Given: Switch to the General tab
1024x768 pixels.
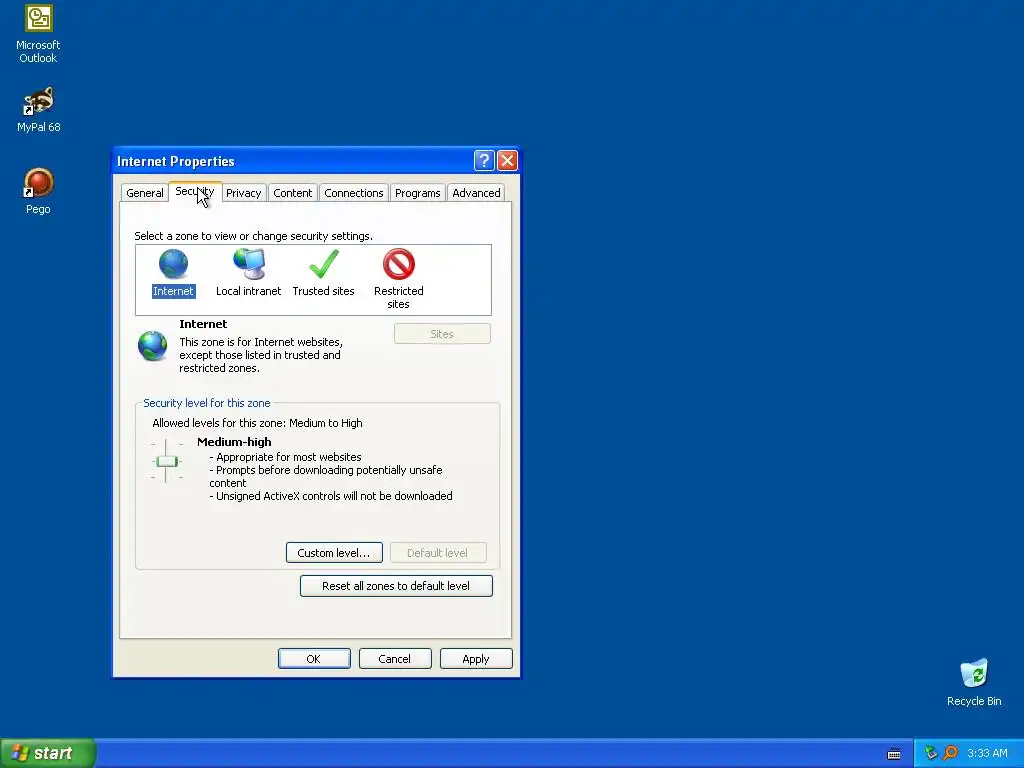Looking at the screenshot, I should click(x=144, y=193).
